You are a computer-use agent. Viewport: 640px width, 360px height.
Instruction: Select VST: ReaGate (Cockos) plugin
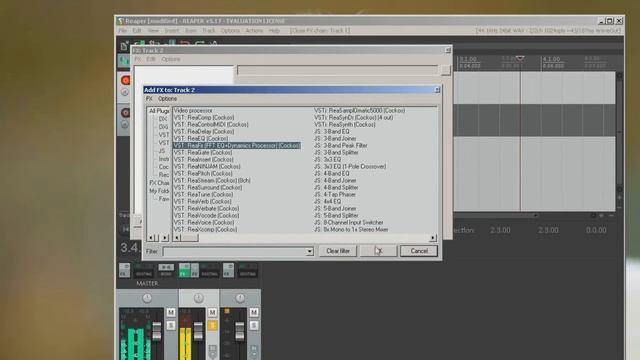[202, 152]
